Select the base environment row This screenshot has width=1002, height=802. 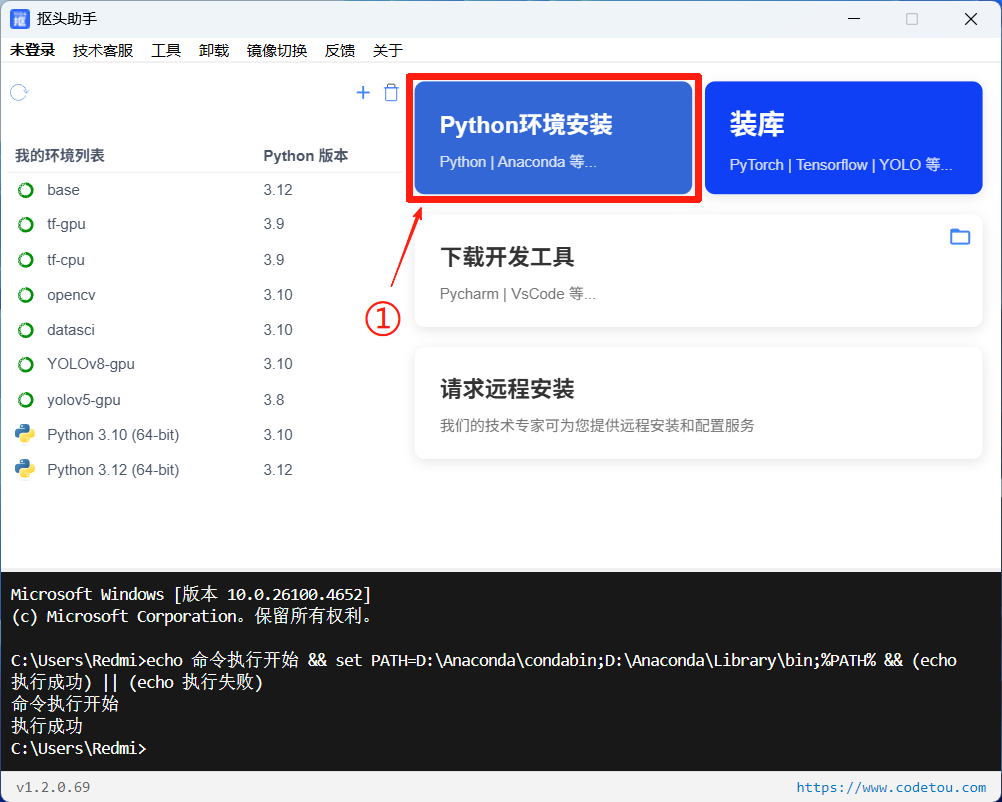204,190
